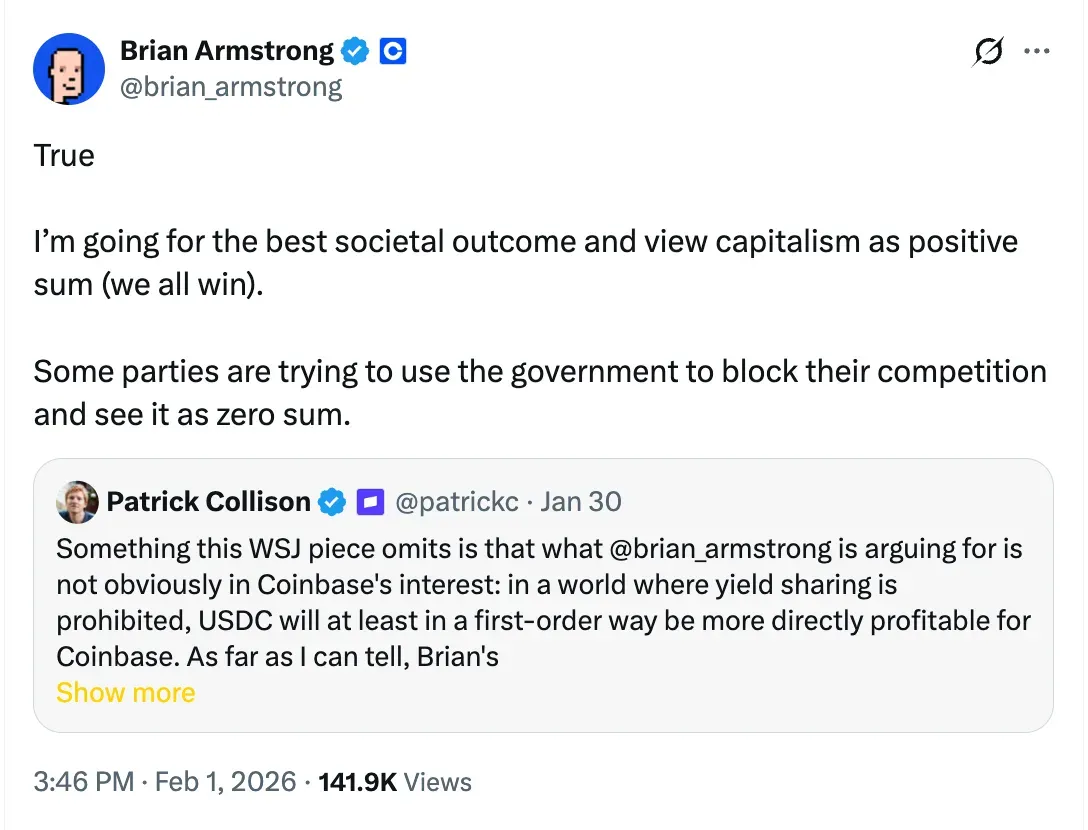Expand the quoted tweet with Show more
The image size is (1088, 830).
[125, 692]
